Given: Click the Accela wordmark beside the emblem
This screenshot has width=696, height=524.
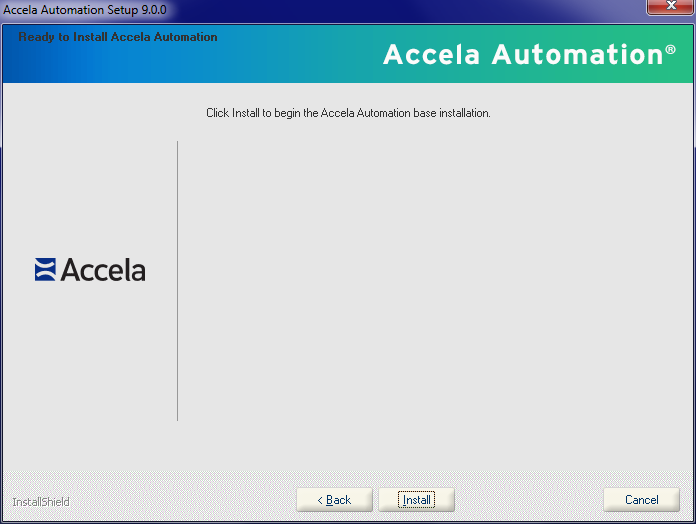Looking at the screenshot, I should [103, 270].
